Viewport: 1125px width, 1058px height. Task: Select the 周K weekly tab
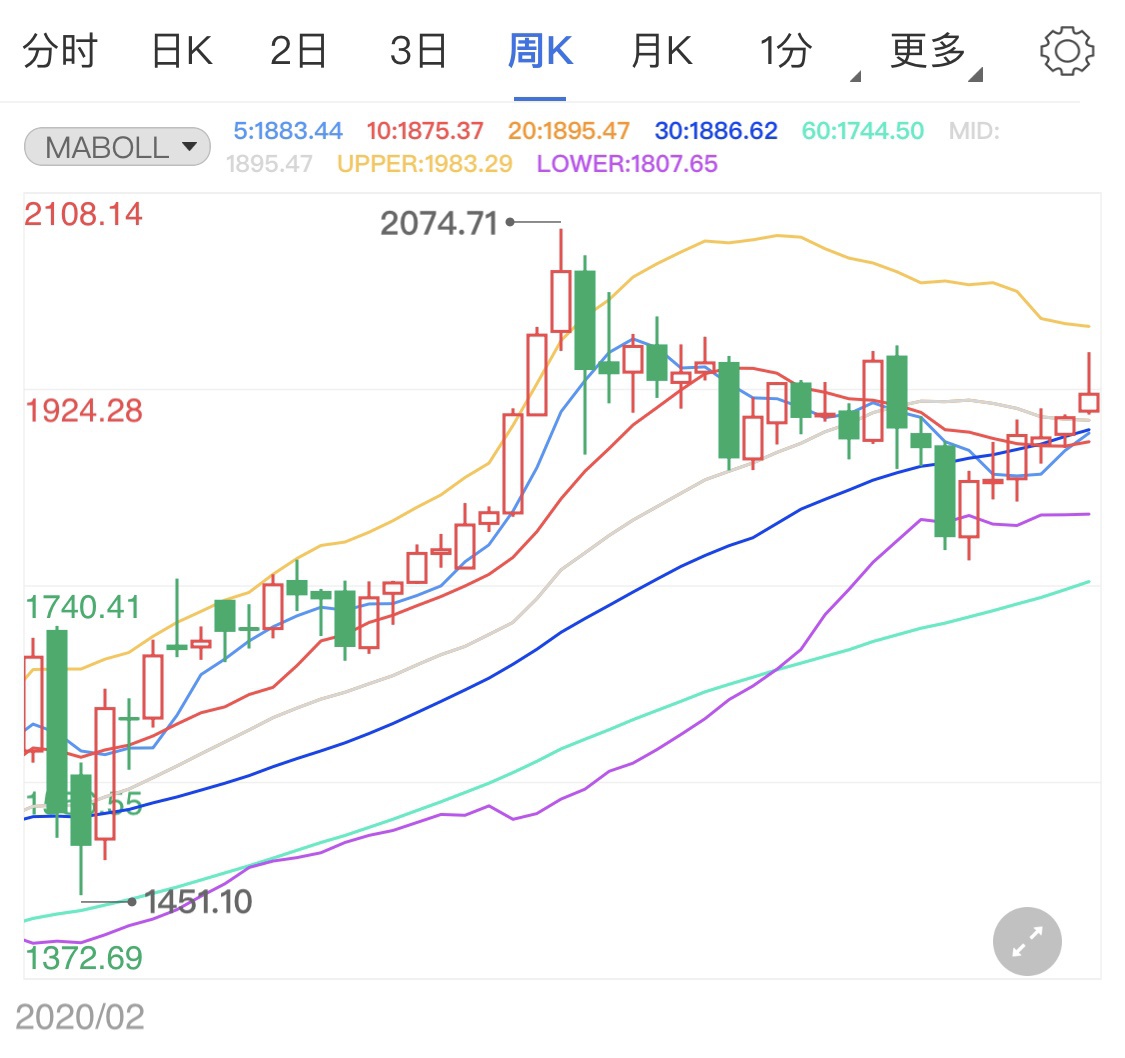coord(540,51)
